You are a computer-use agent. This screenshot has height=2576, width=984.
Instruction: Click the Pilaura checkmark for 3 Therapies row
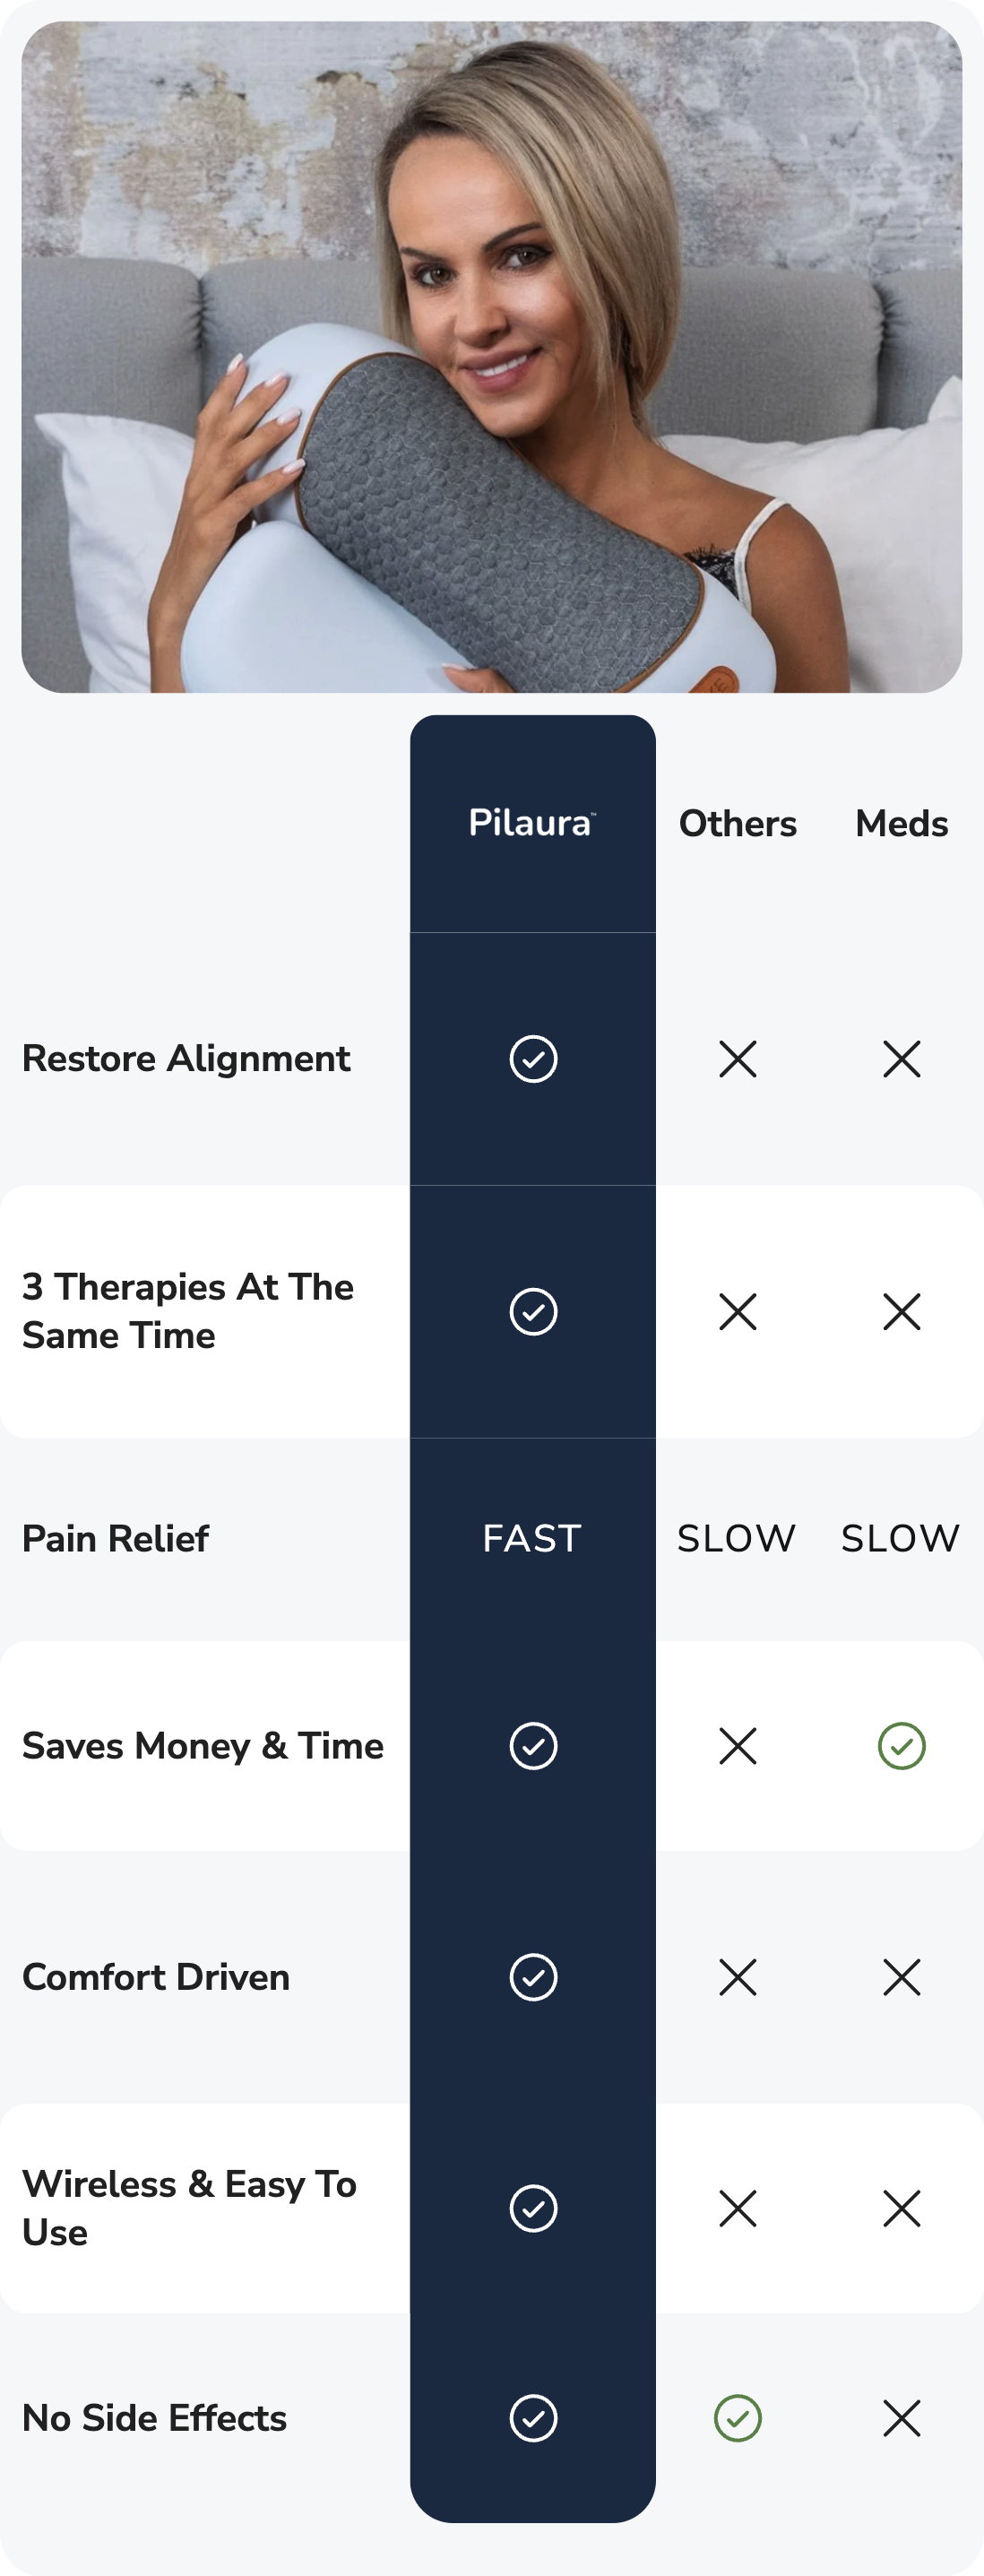(533, 1312)
